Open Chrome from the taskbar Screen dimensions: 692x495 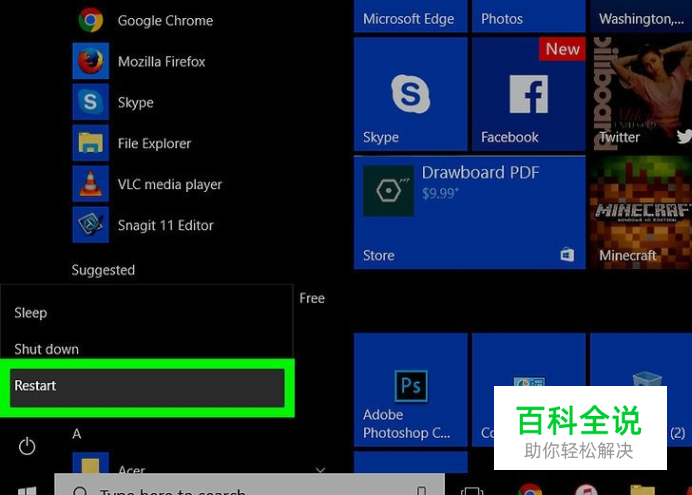point(530,489)
